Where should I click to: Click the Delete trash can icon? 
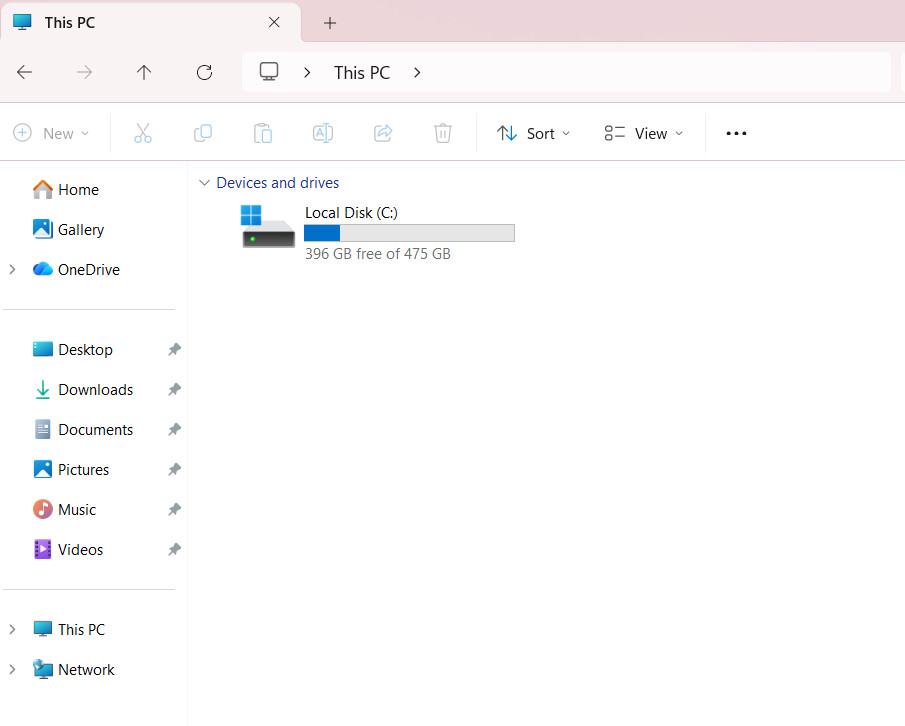[x=443, y=133]
